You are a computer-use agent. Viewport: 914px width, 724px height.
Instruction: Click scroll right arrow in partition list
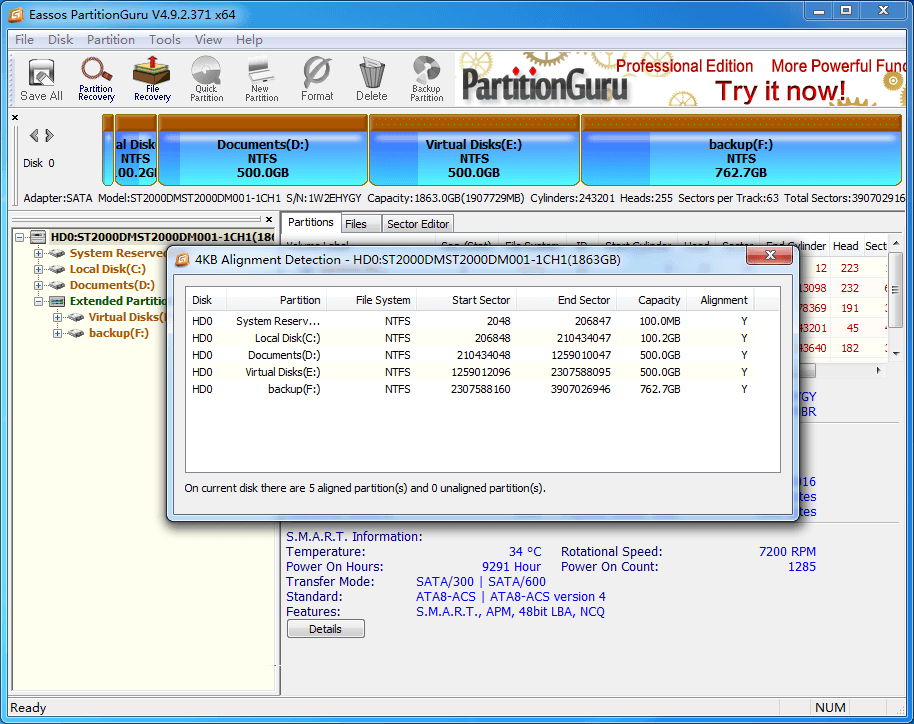pyautogui.click(x=878, y=370)
